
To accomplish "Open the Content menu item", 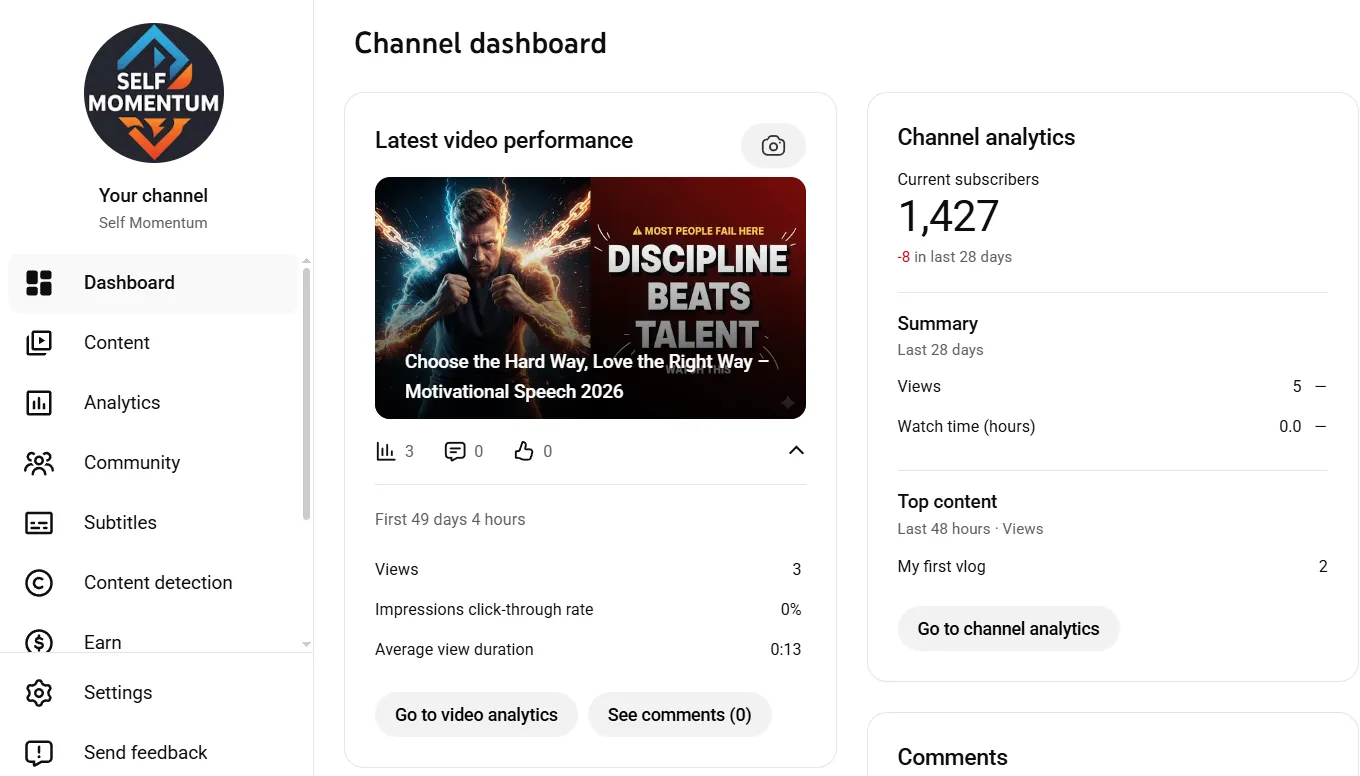I will (x=153, y=343).
